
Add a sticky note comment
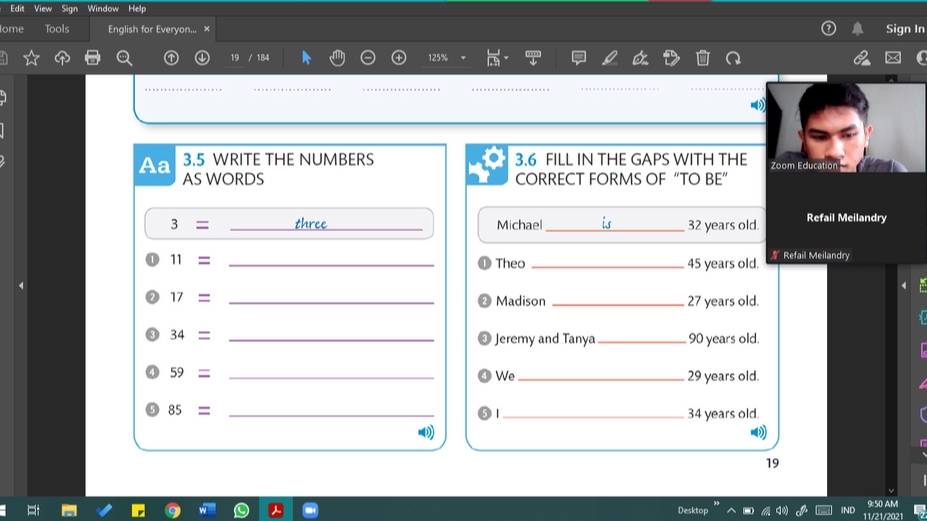click(x=579, y=58)
